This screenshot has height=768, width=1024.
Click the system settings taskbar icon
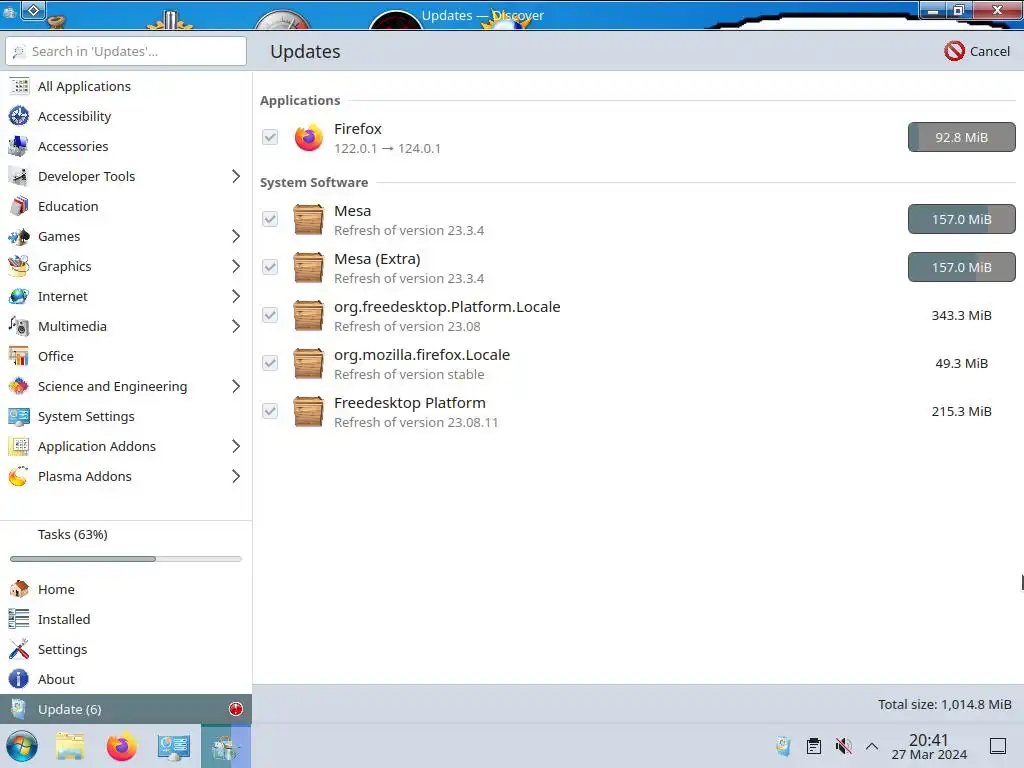coord(174,746)
